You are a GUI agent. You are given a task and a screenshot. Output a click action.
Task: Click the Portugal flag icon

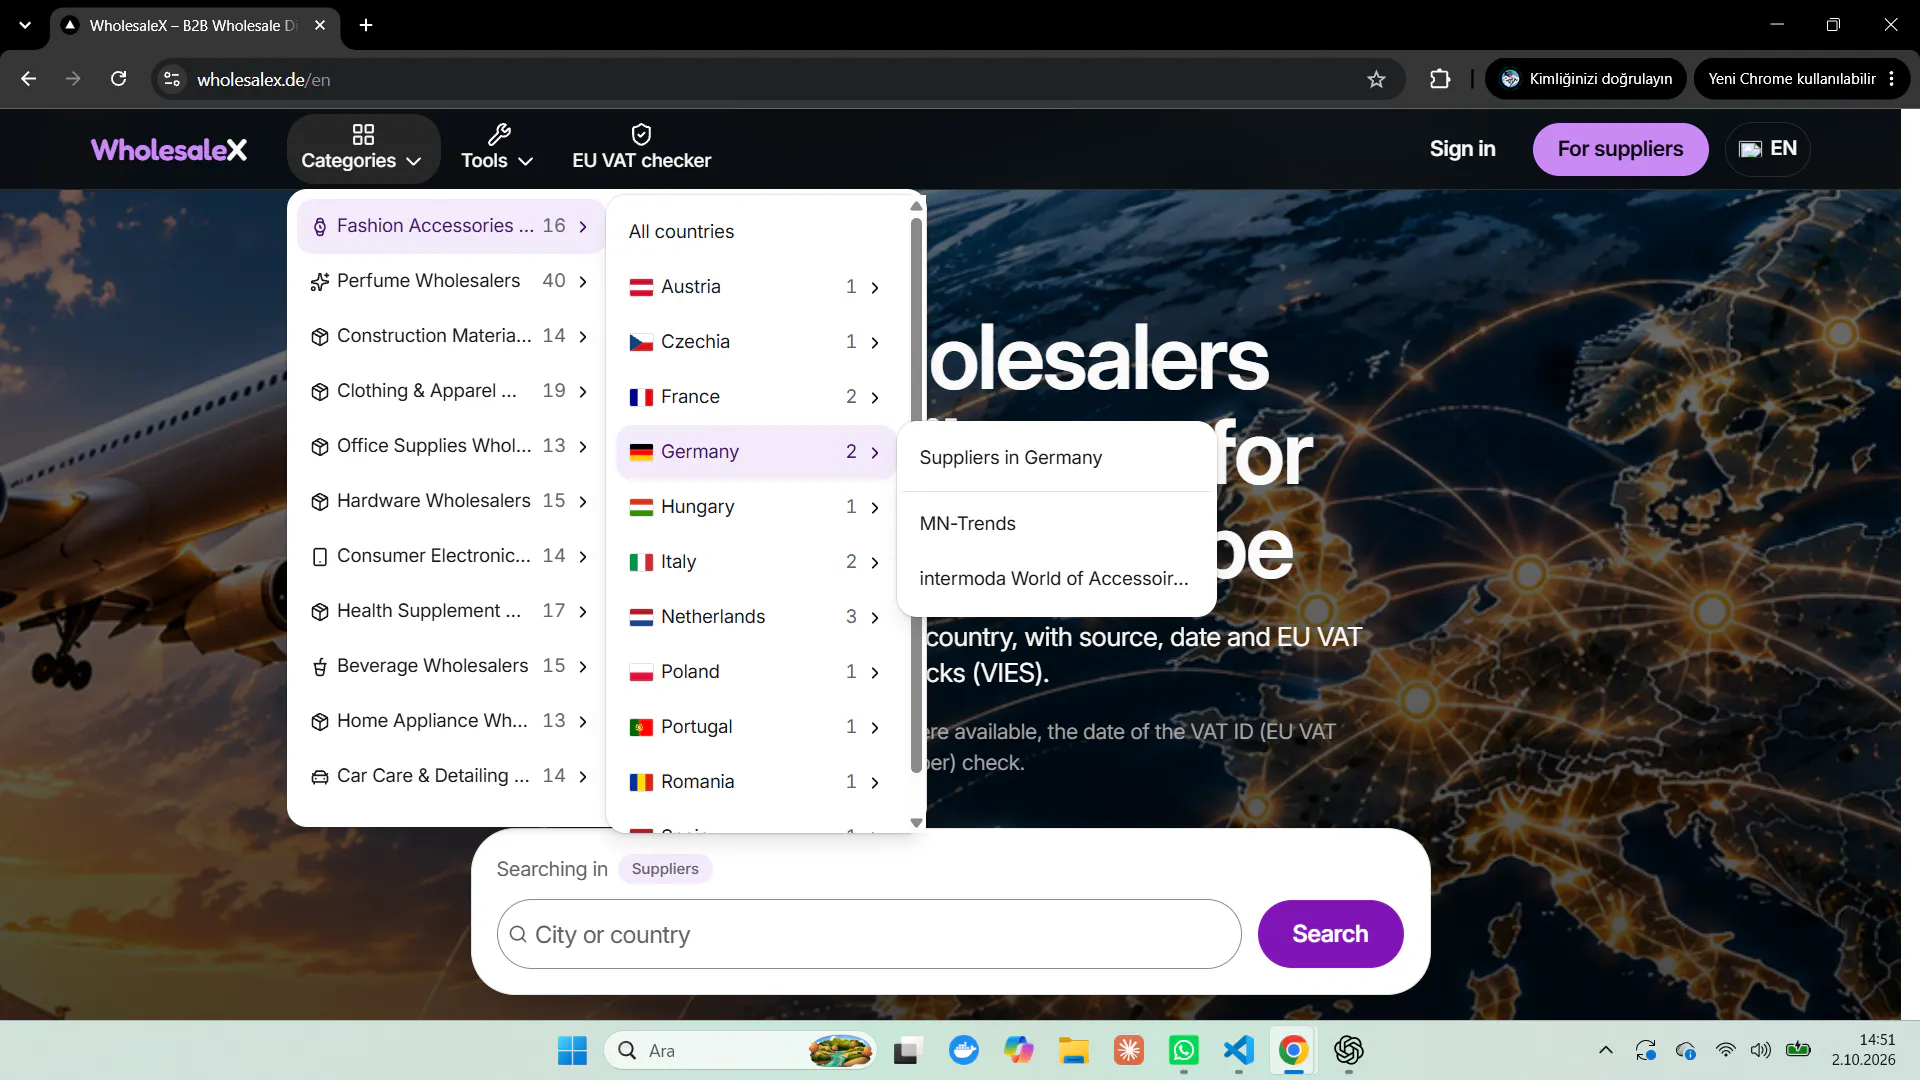point(641,728)
